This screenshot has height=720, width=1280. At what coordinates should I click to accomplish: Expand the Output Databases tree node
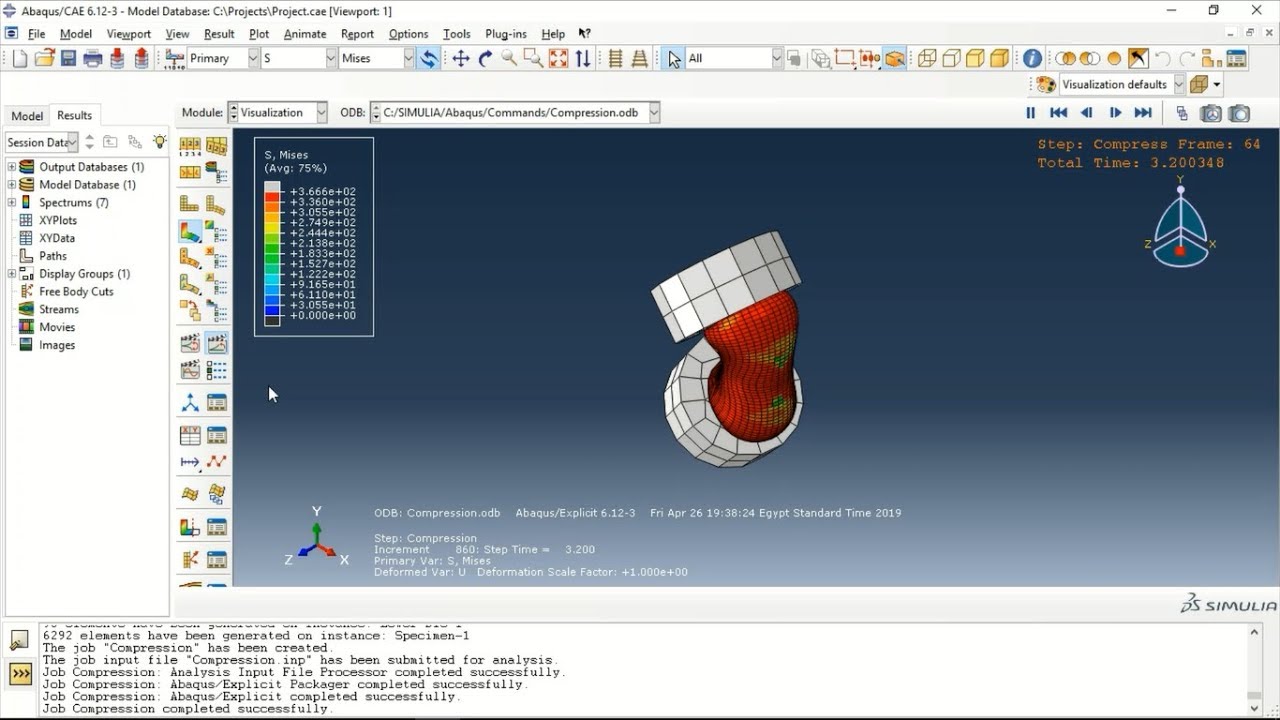pyautogui.click(x=12, y=167)
